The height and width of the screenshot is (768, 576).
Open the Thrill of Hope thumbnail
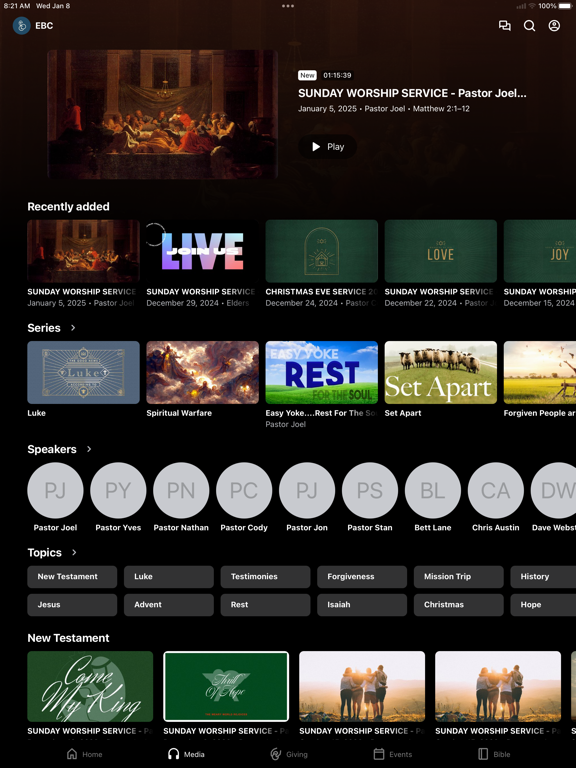226,686
